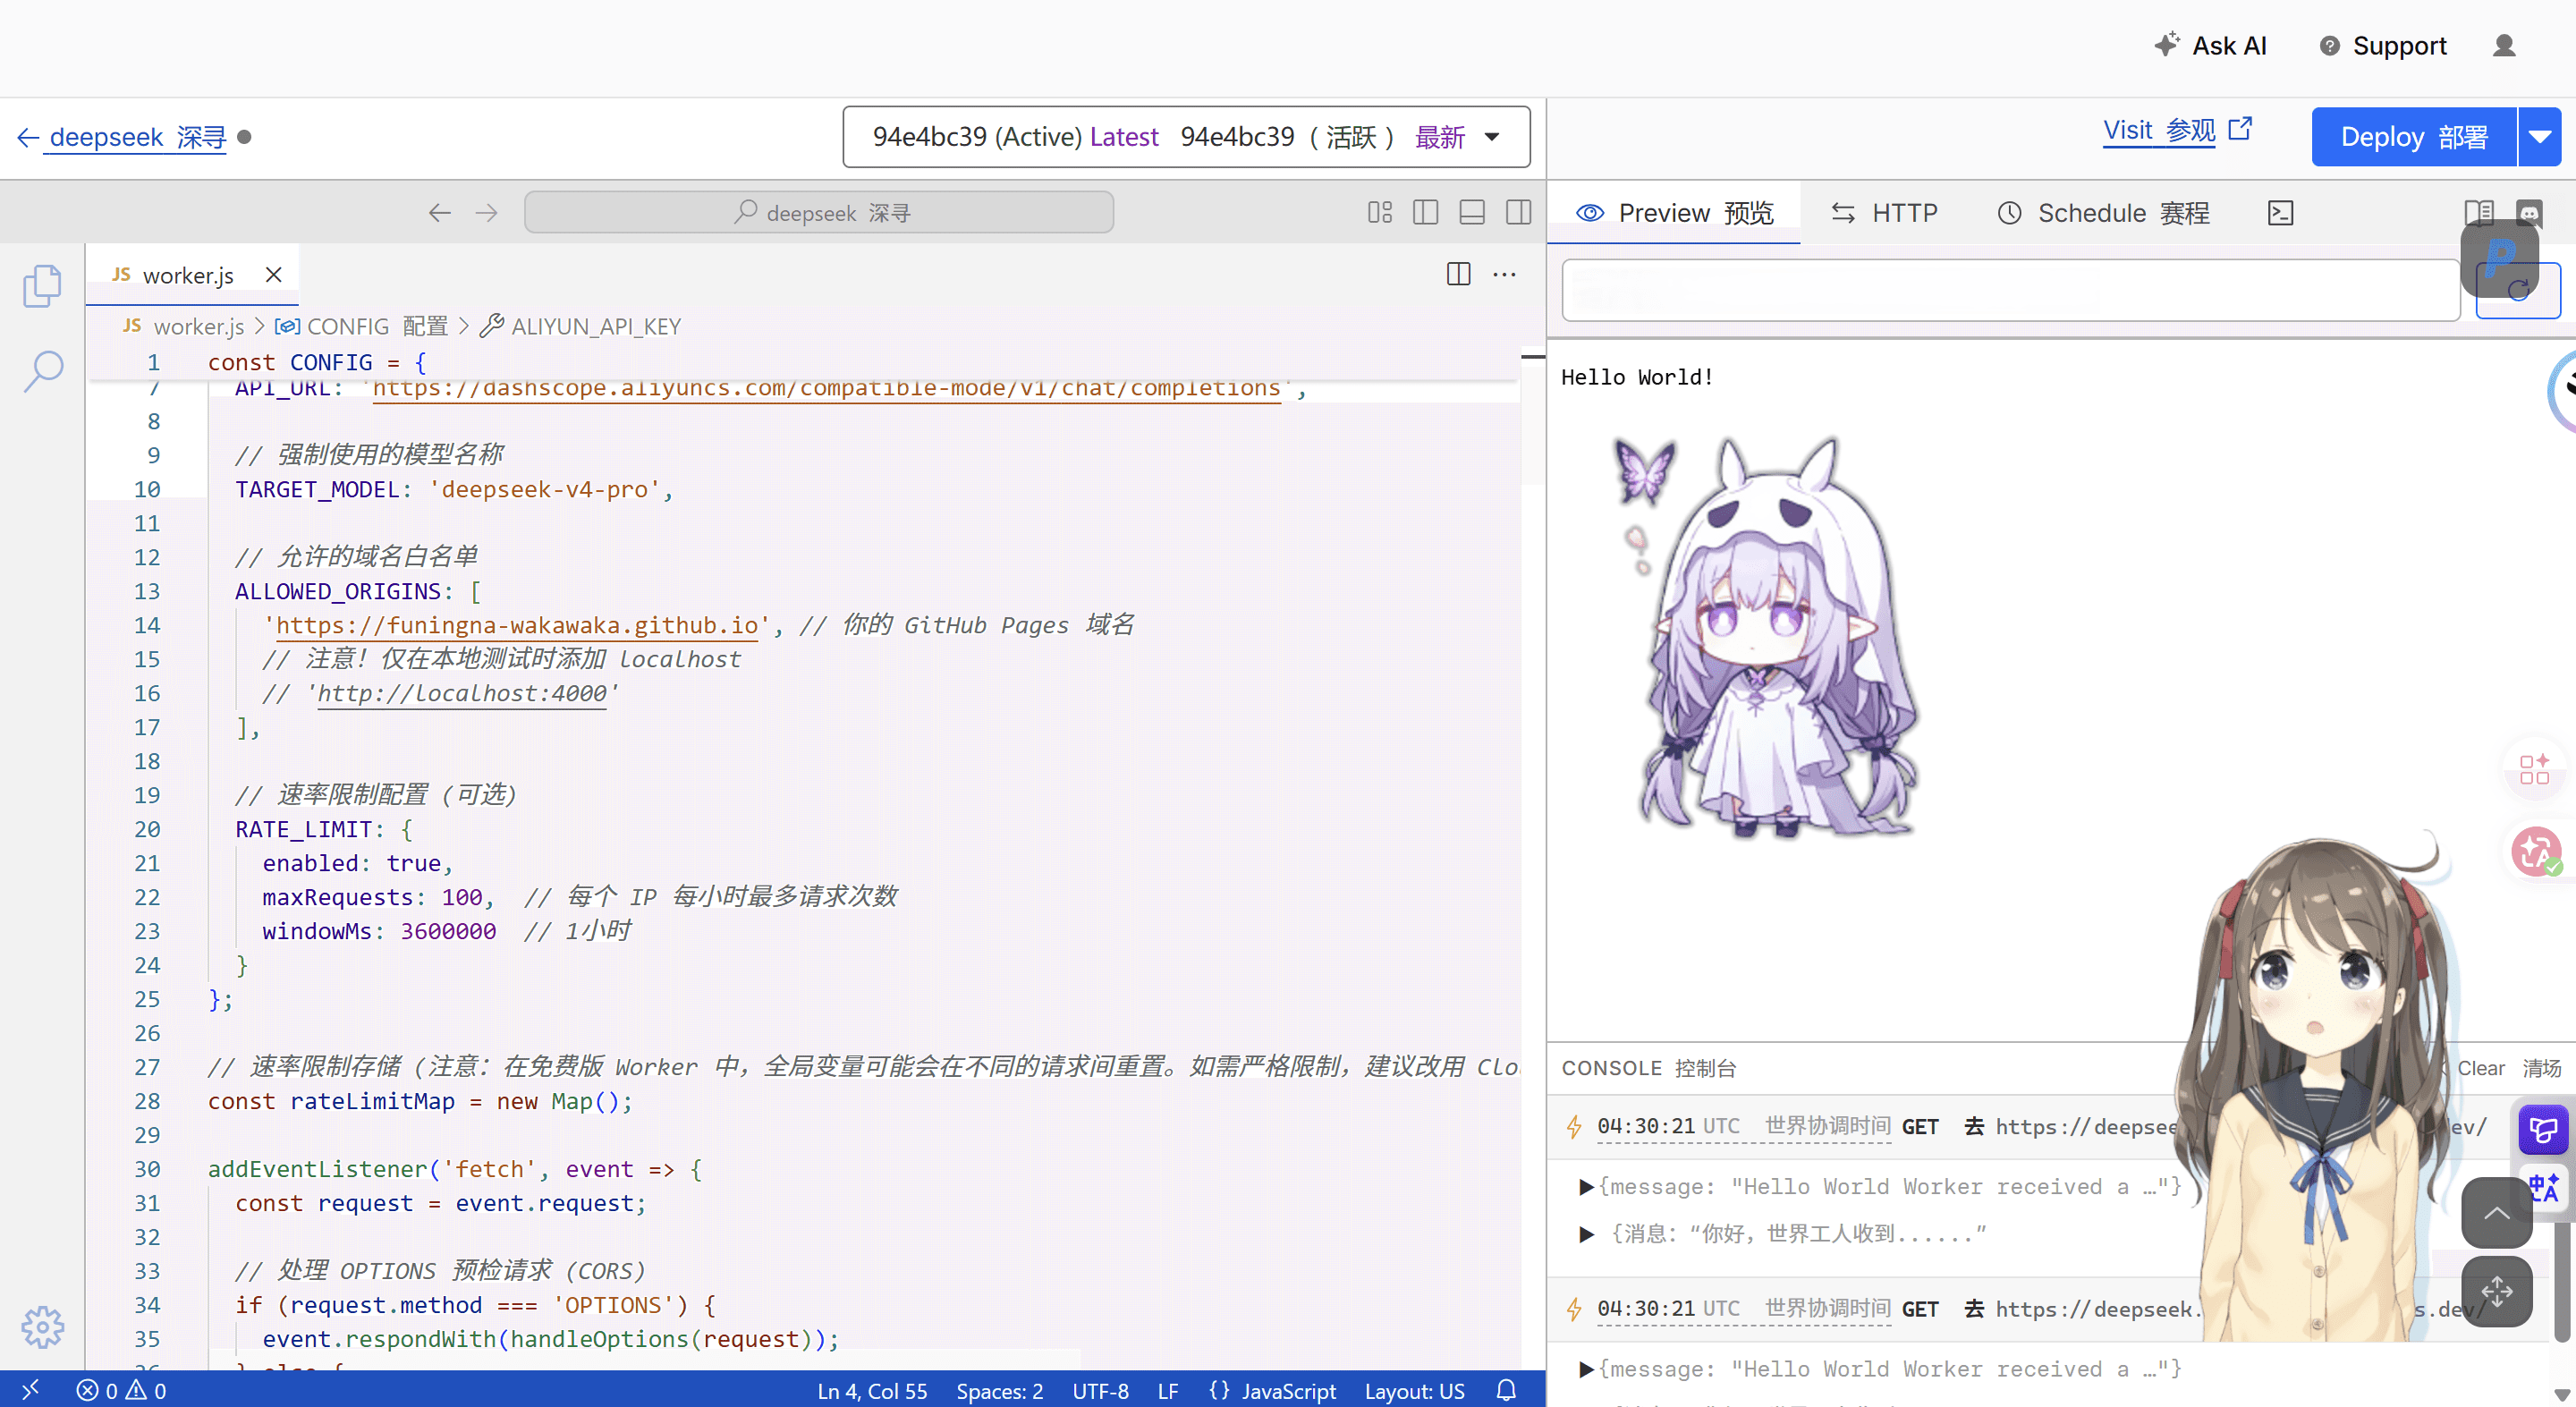Screen dimensions: 2576x1407
Task: Click the refresh preview button
Action: (x=2518, y=291)
